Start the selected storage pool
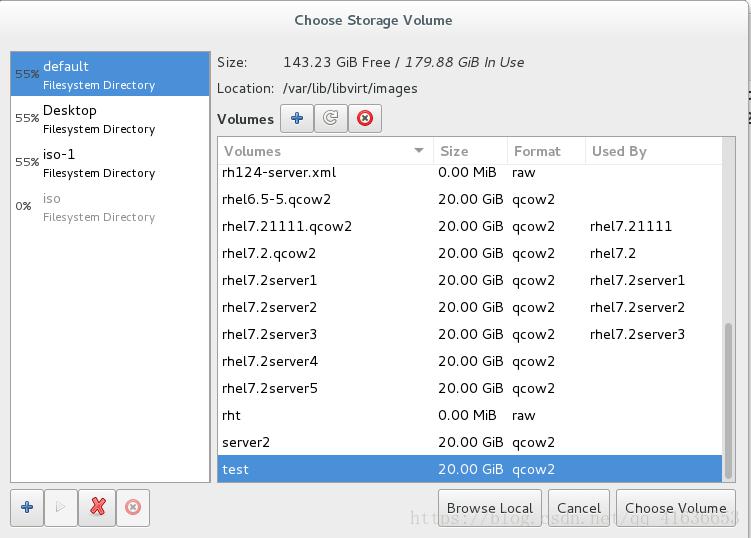The image size is (751, 538). coord(61,507)
